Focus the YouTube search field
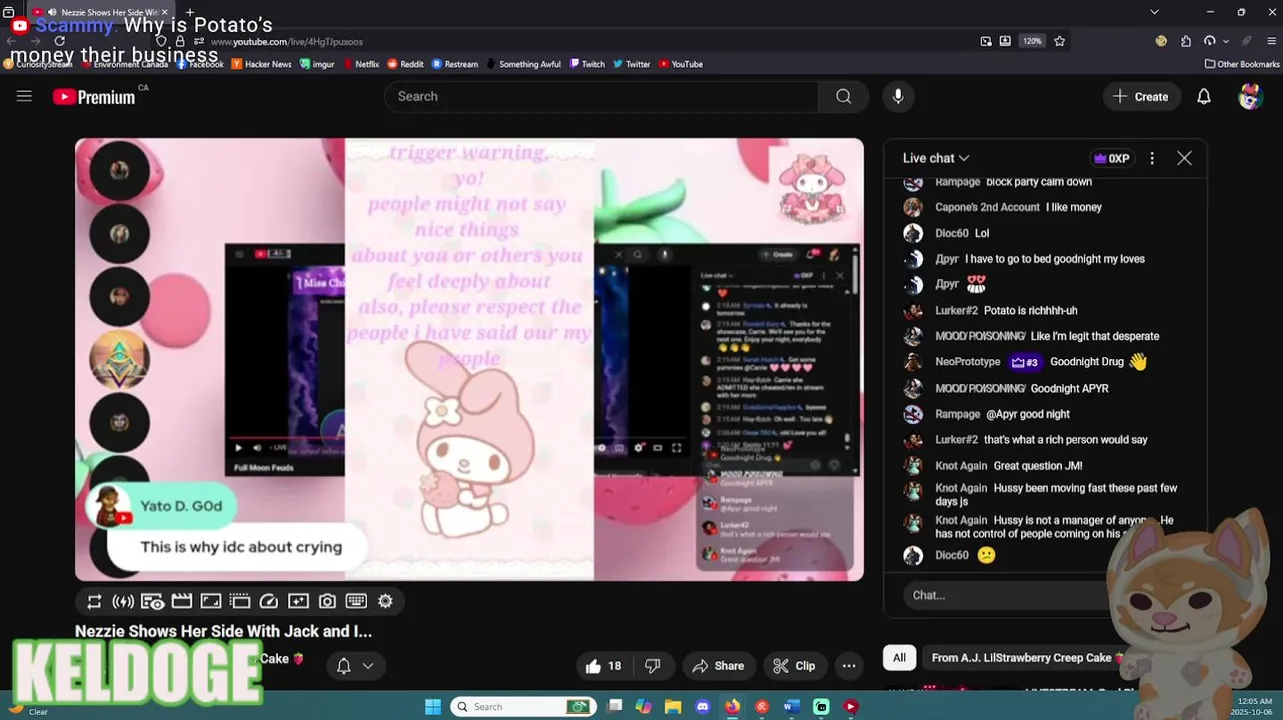The image size is (1283, 720). [602, 96]
